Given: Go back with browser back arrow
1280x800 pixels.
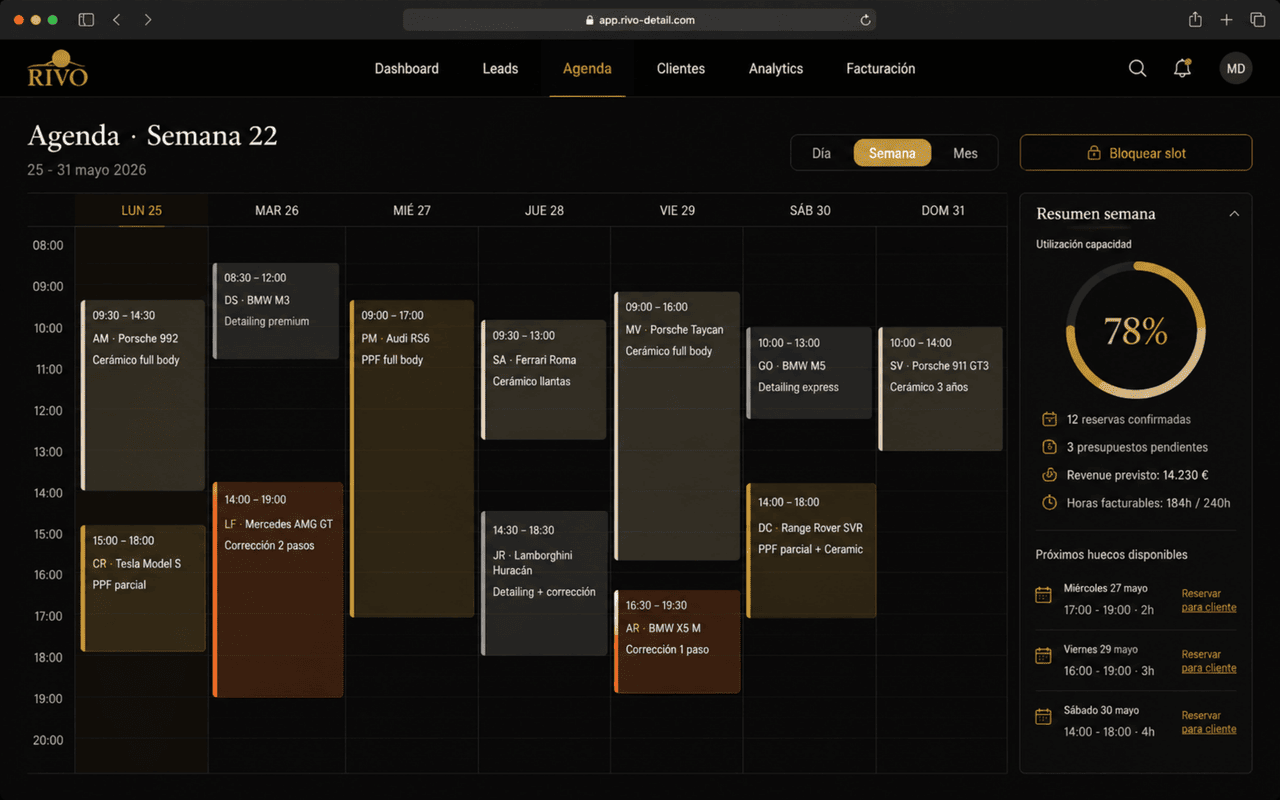Looking at the screenshot, I should pos(117,20).
